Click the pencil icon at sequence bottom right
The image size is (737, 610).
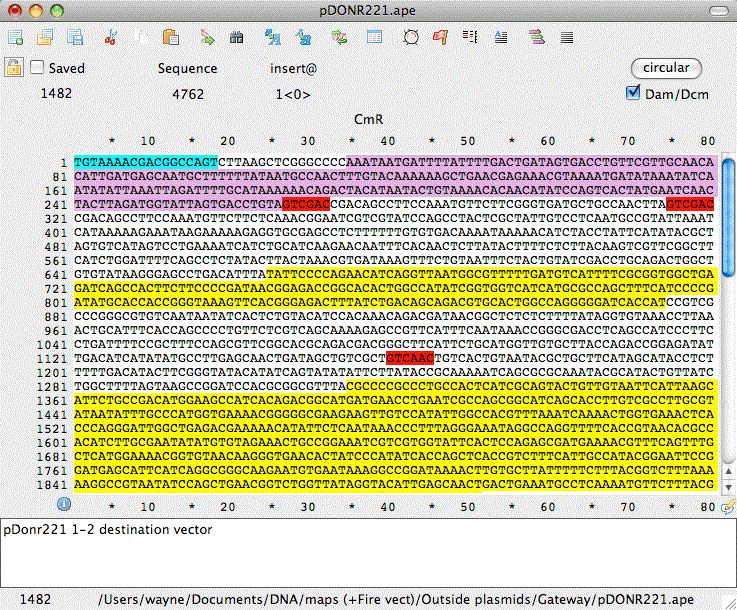[727, 506]
